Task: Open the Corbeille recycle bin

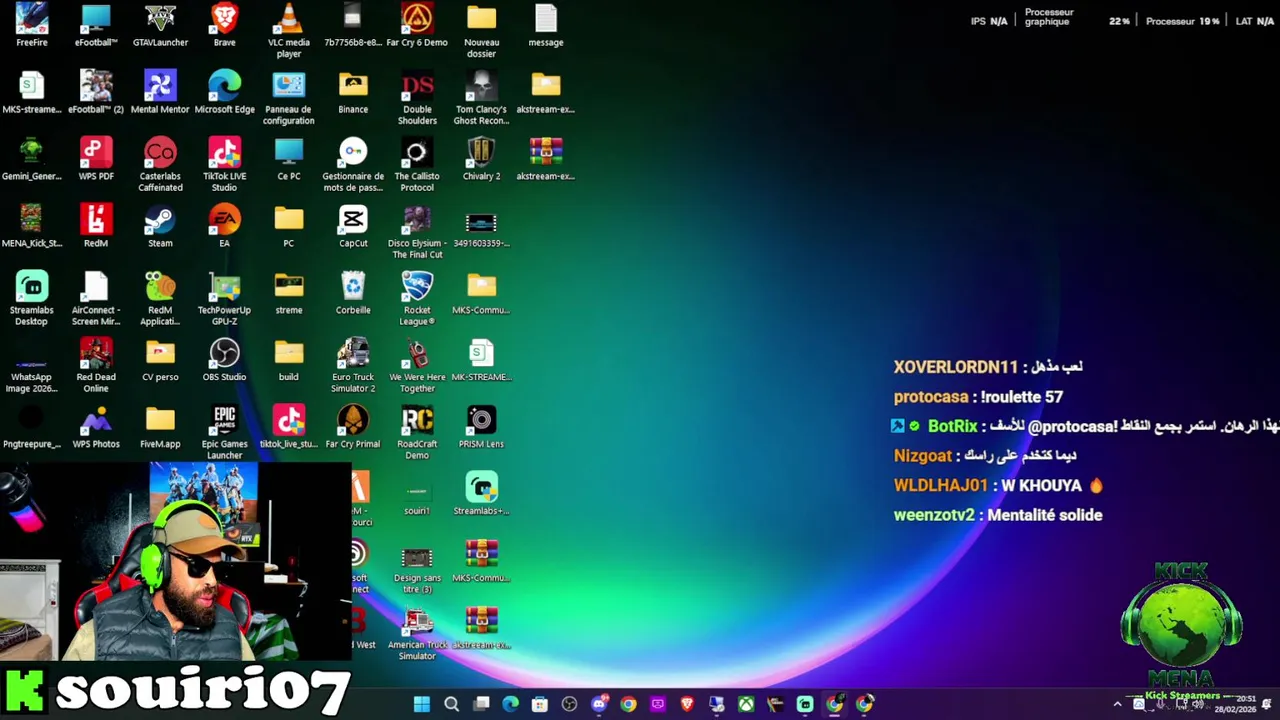Action: pyautogui.click(x=353, y=293)
